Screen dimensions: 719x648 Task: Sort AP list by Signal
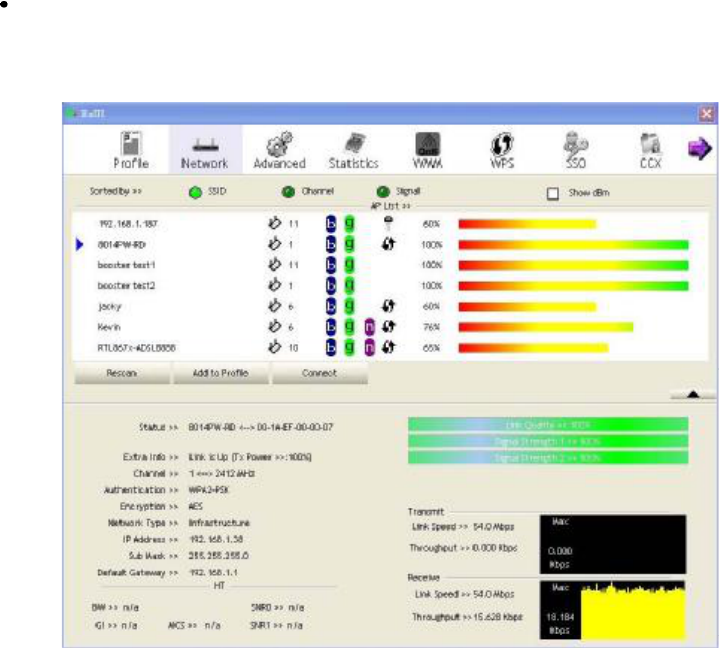[383, 192]
